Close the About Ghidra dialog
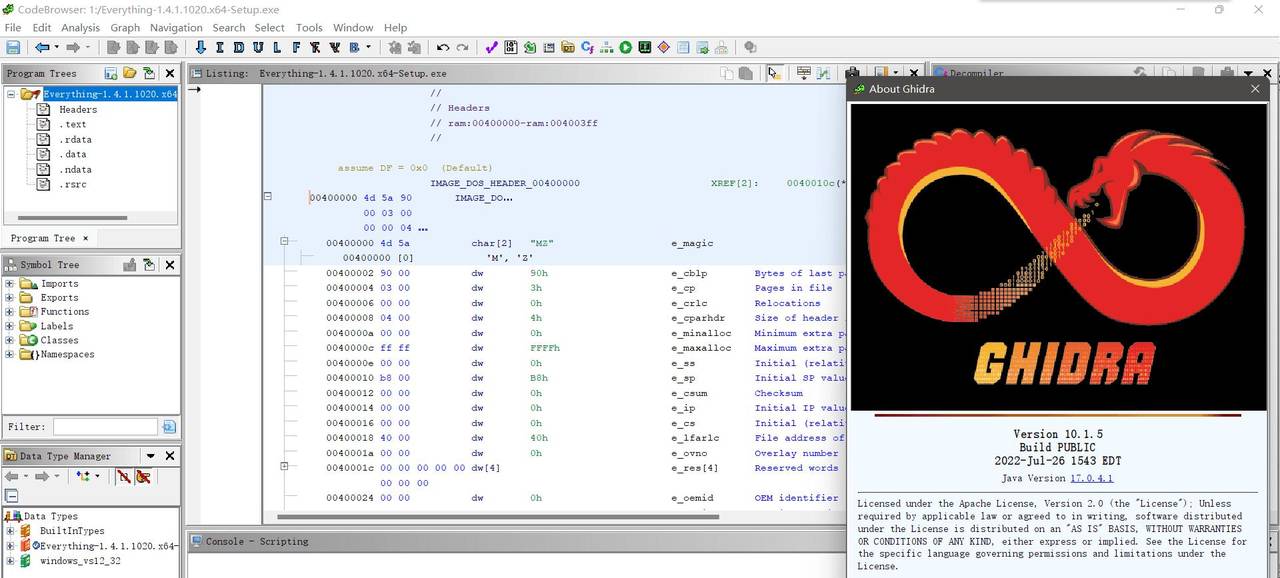This screenshot has height=578, width=1280. (1255, 89)
